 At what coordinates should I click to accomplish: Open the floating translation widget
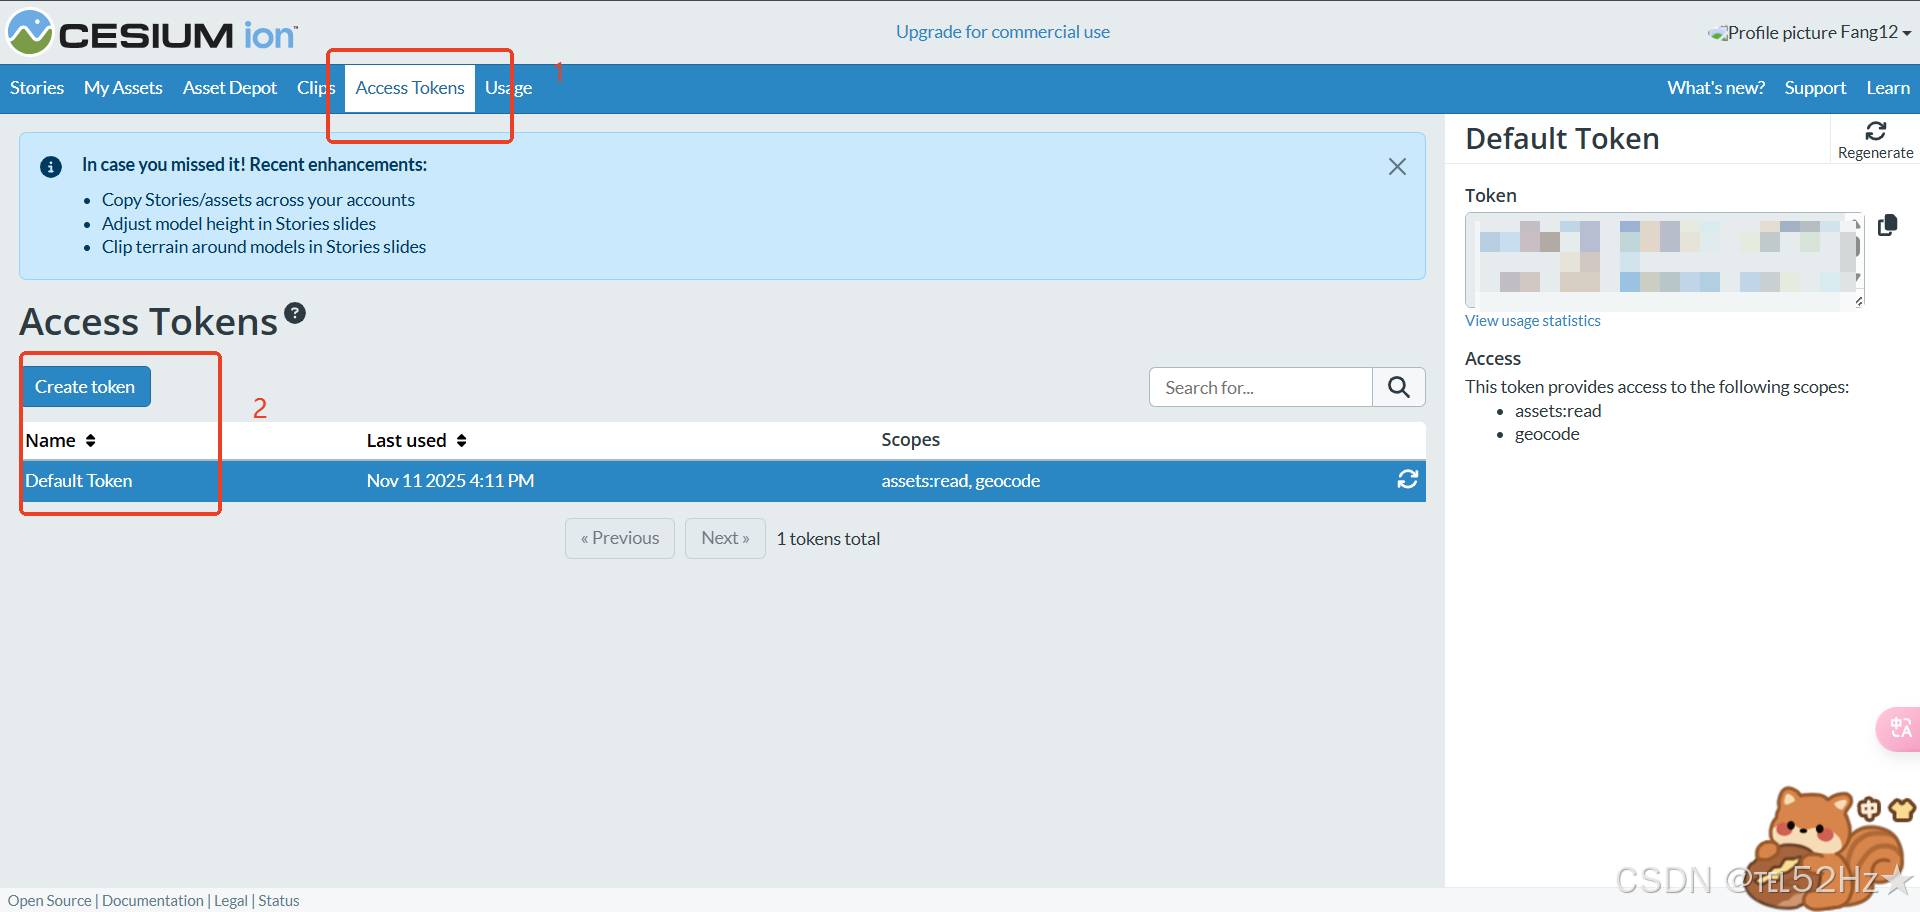(x=1898, y=729)
